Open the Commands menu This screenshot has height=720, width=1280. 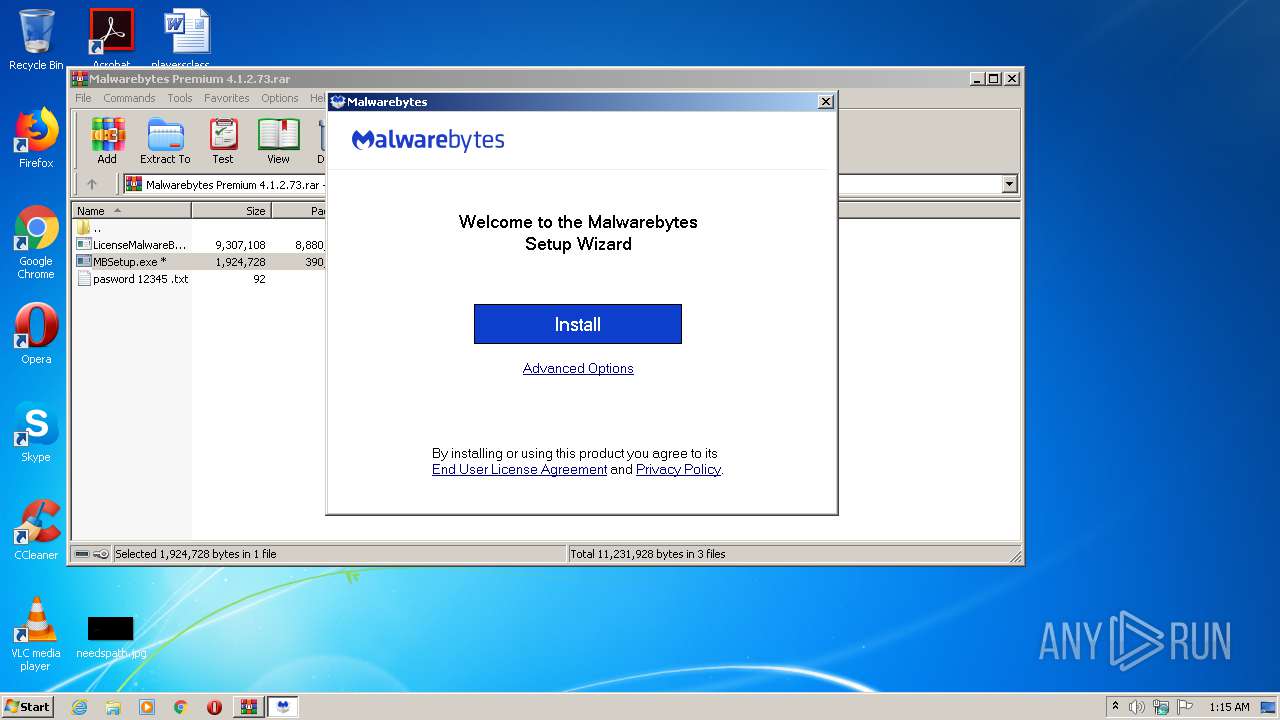pos(129,98)
